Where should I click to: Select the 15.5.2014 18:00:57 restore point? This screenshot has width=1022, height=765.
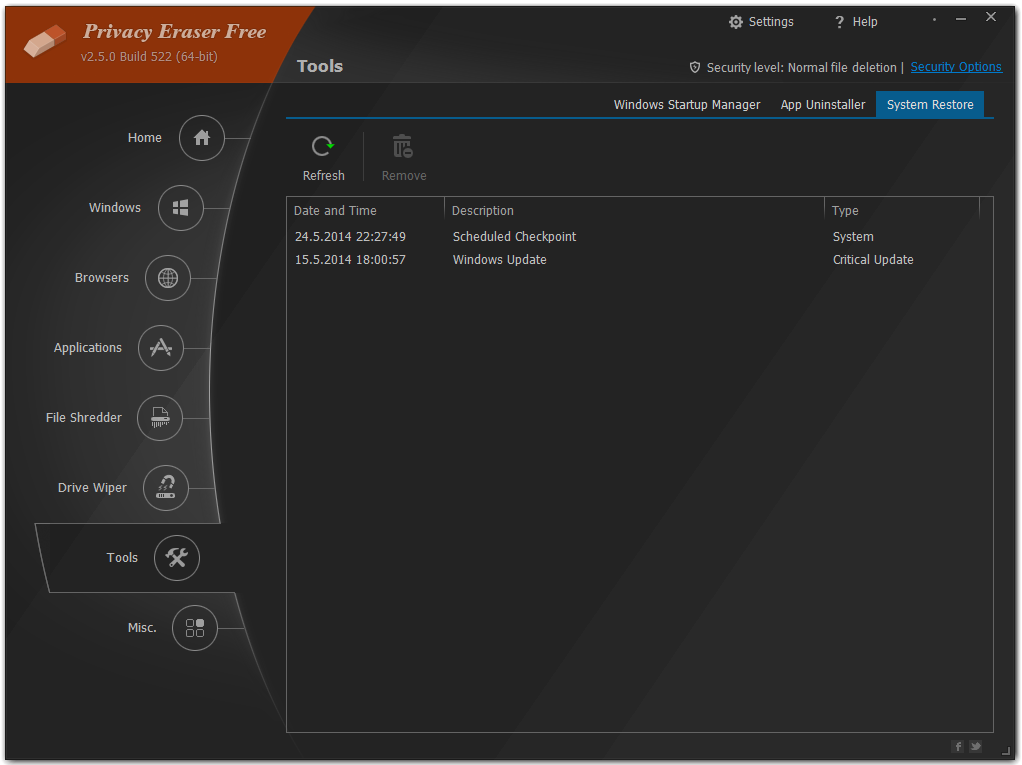tap(350, 260)
